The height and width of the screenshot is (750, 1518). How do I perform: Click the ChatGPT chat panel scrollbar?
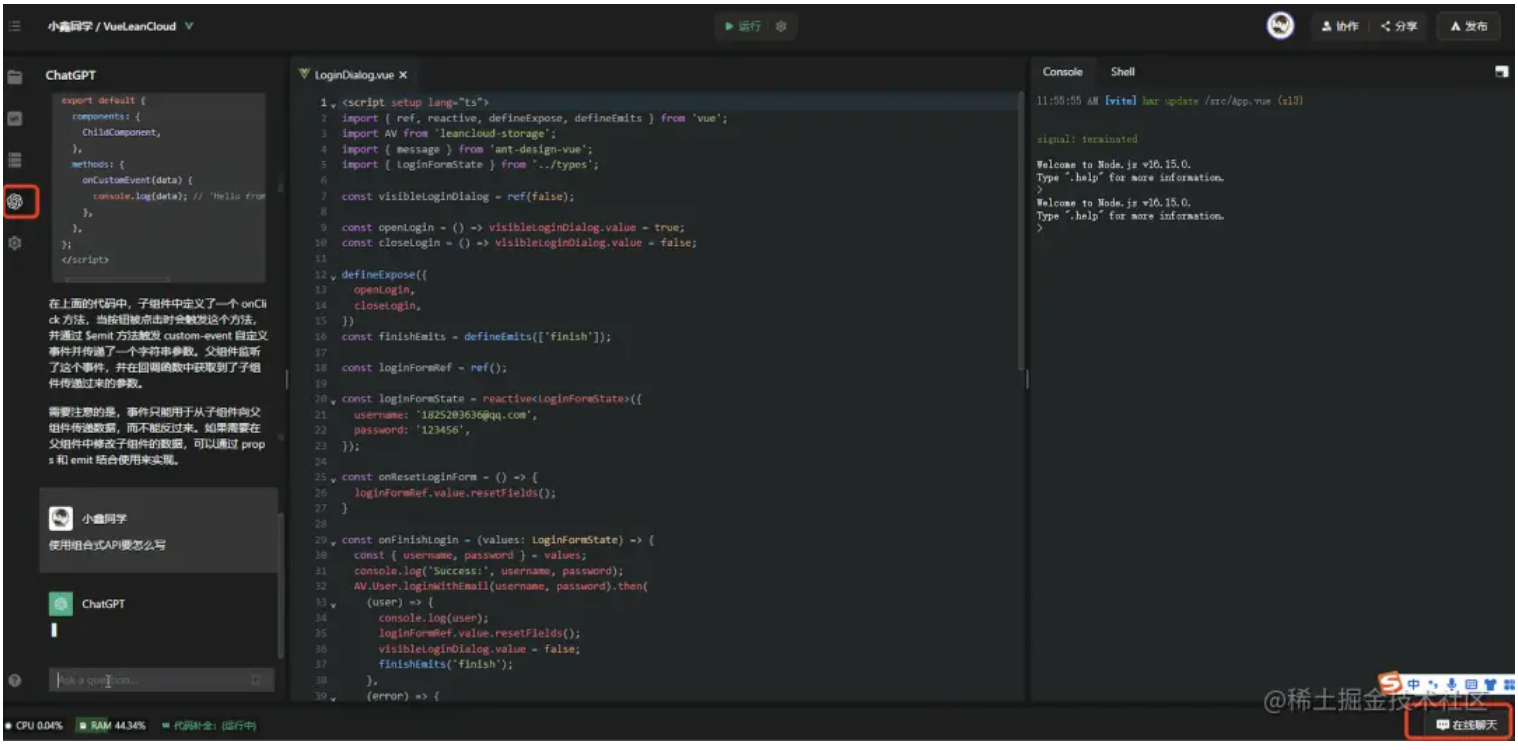click(x=280, y=585)
